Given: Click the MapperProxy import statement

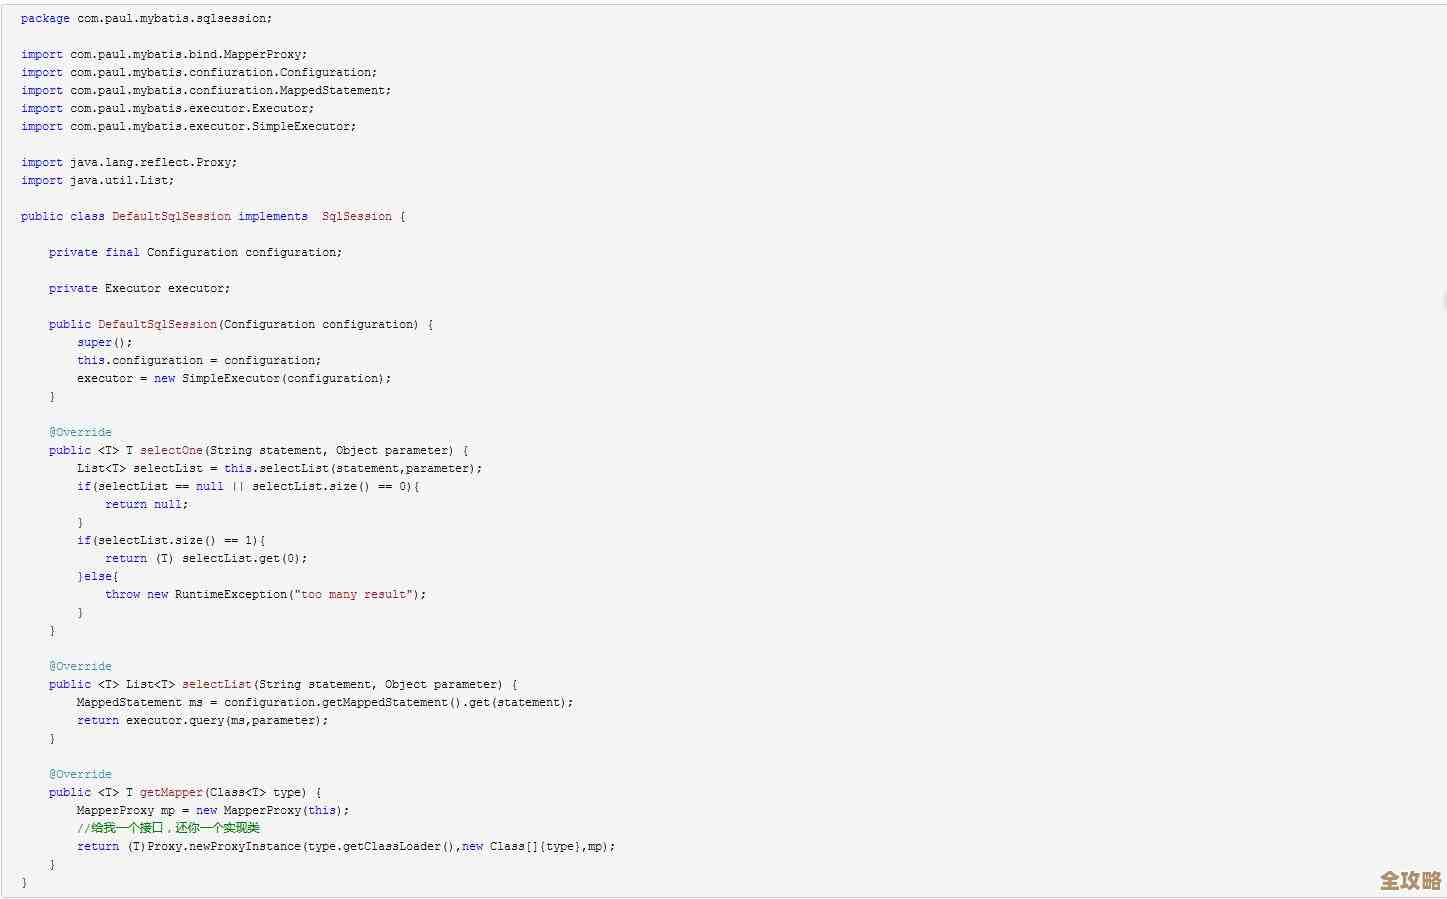Looking at the screenshot, I should [164, 54].
